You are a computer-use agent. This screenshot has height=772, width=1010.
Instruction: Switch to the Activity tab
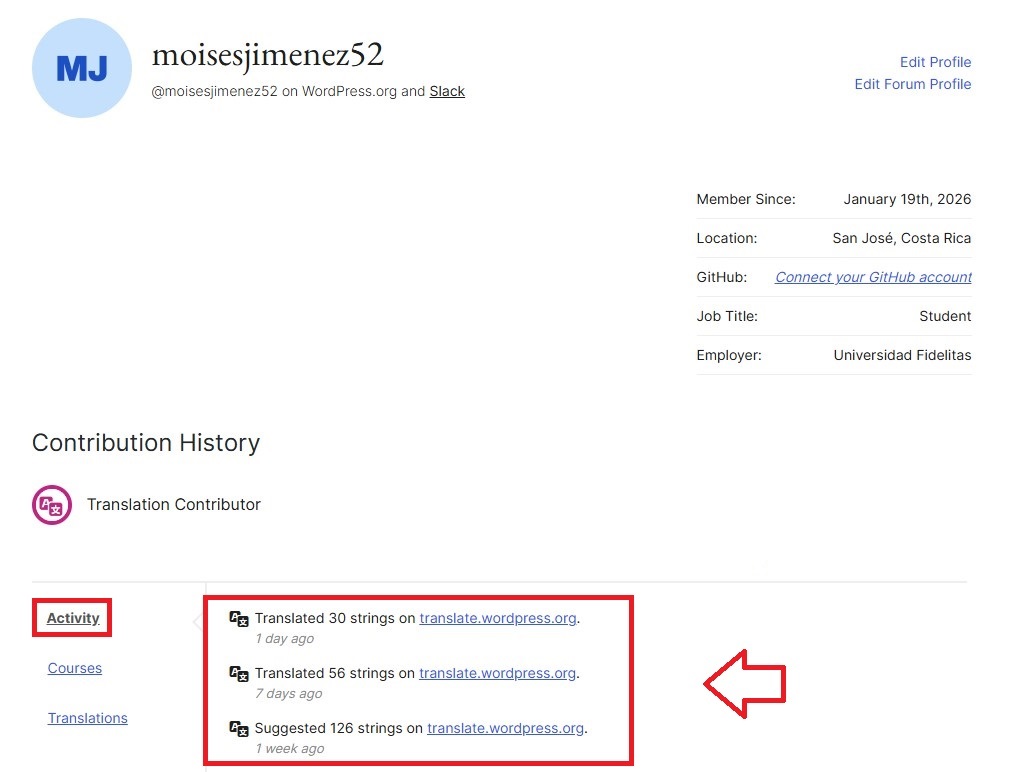tap(73, 618)
